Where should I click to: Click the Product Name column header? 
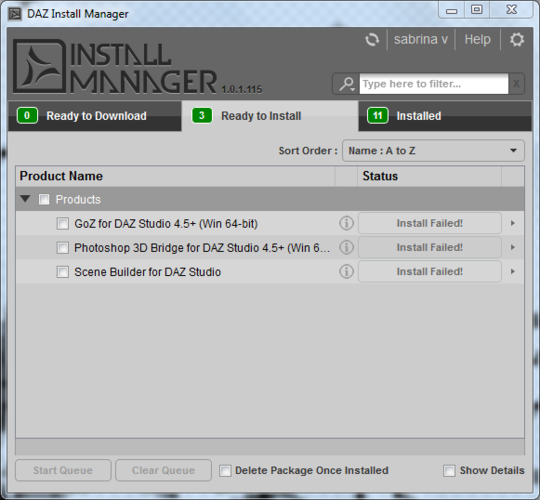tap(175, 176)
